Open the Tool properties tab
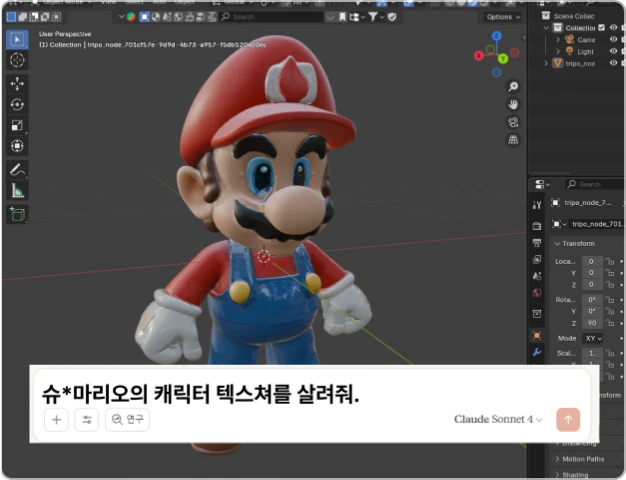The width and height of the screenshot is (626, 480). point(537,205)
